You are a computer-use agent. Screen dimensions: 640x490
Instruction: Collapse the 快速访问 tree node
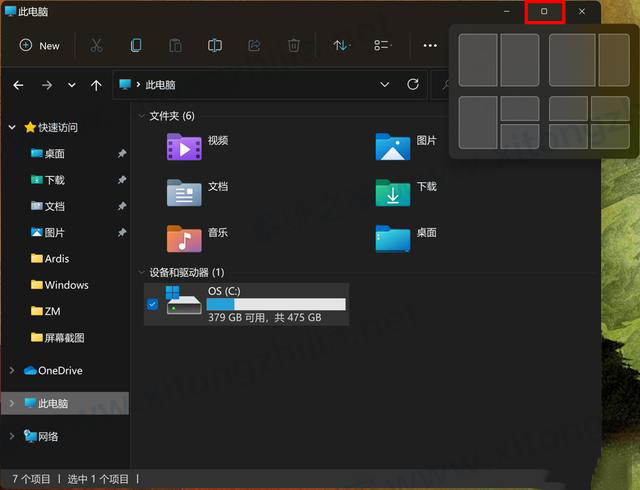[12, 127]
